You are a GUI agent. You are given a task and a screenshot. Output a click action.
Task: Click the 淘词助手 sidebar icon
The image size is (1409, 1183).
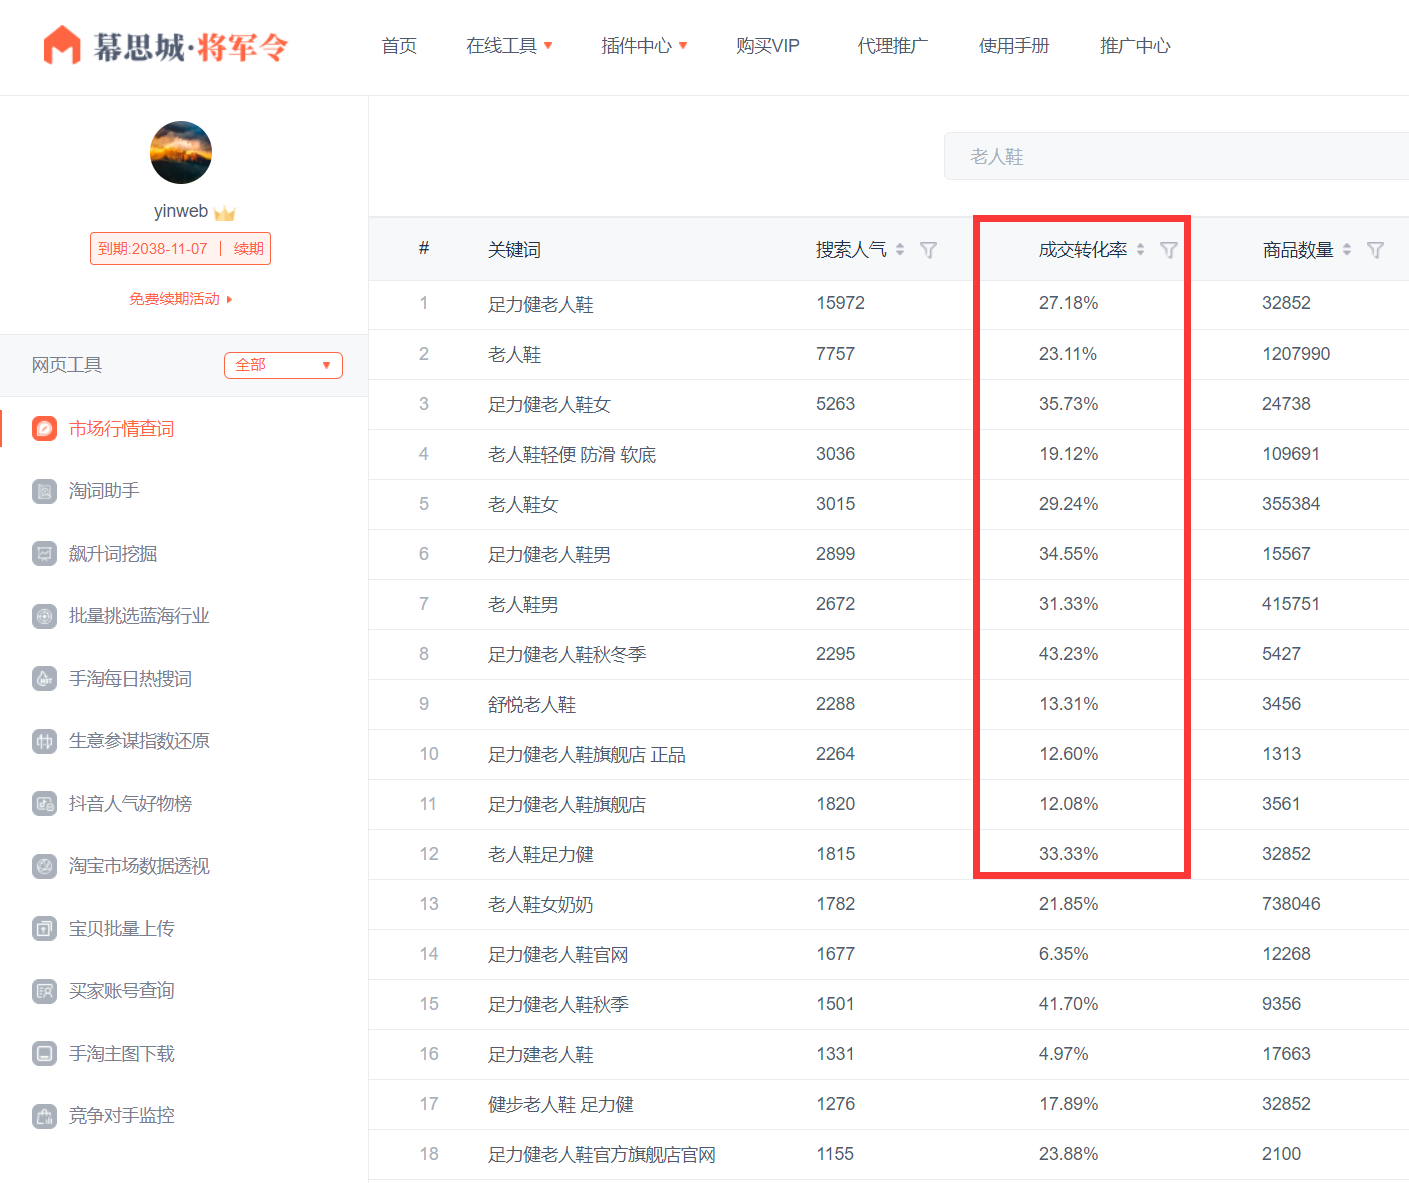[x=45, y=491]
